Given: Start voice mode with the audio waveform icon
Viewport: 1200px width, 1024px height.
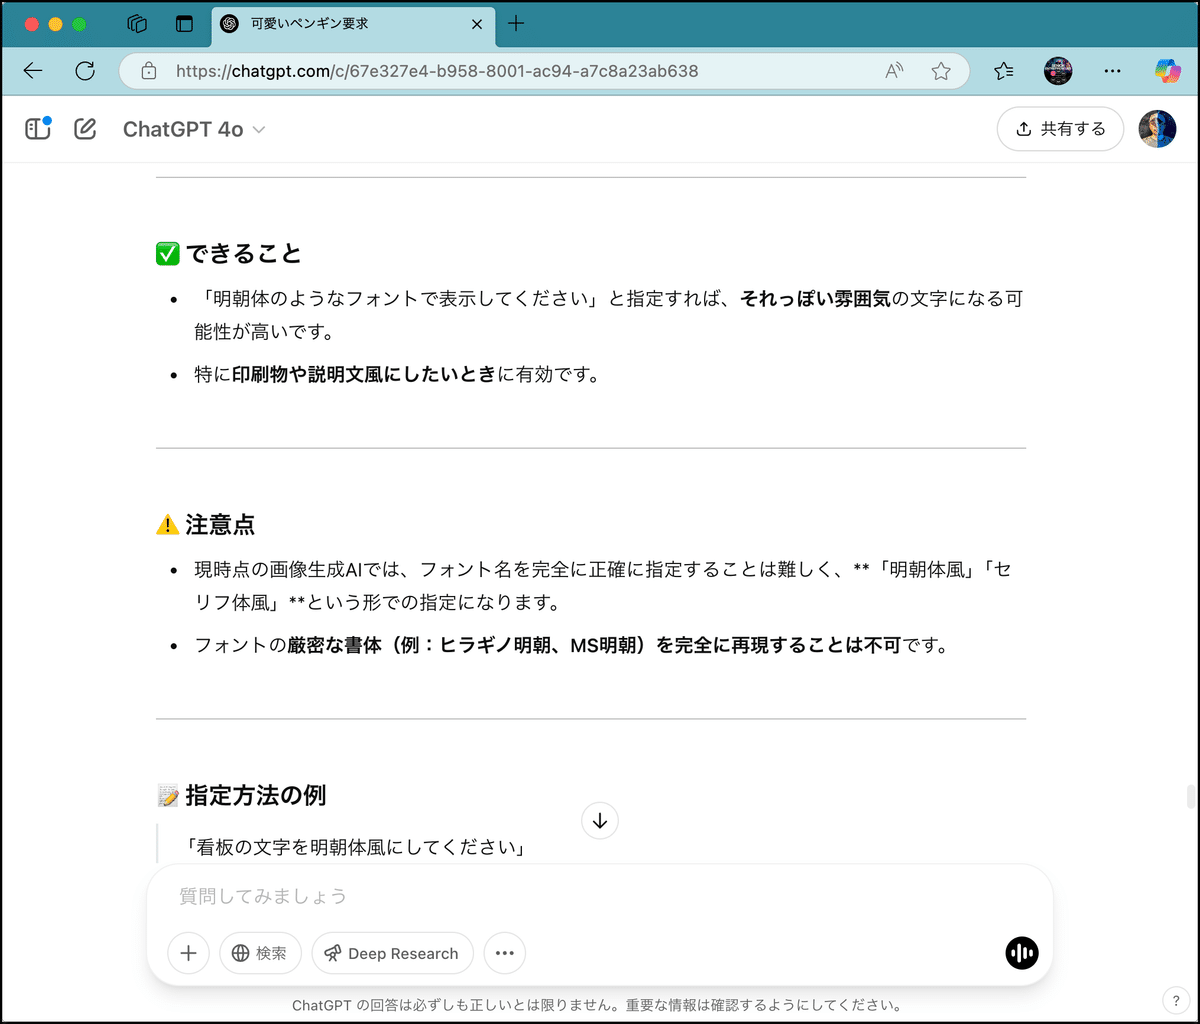Looking at the screenshot, I should tap(1021, 953).
